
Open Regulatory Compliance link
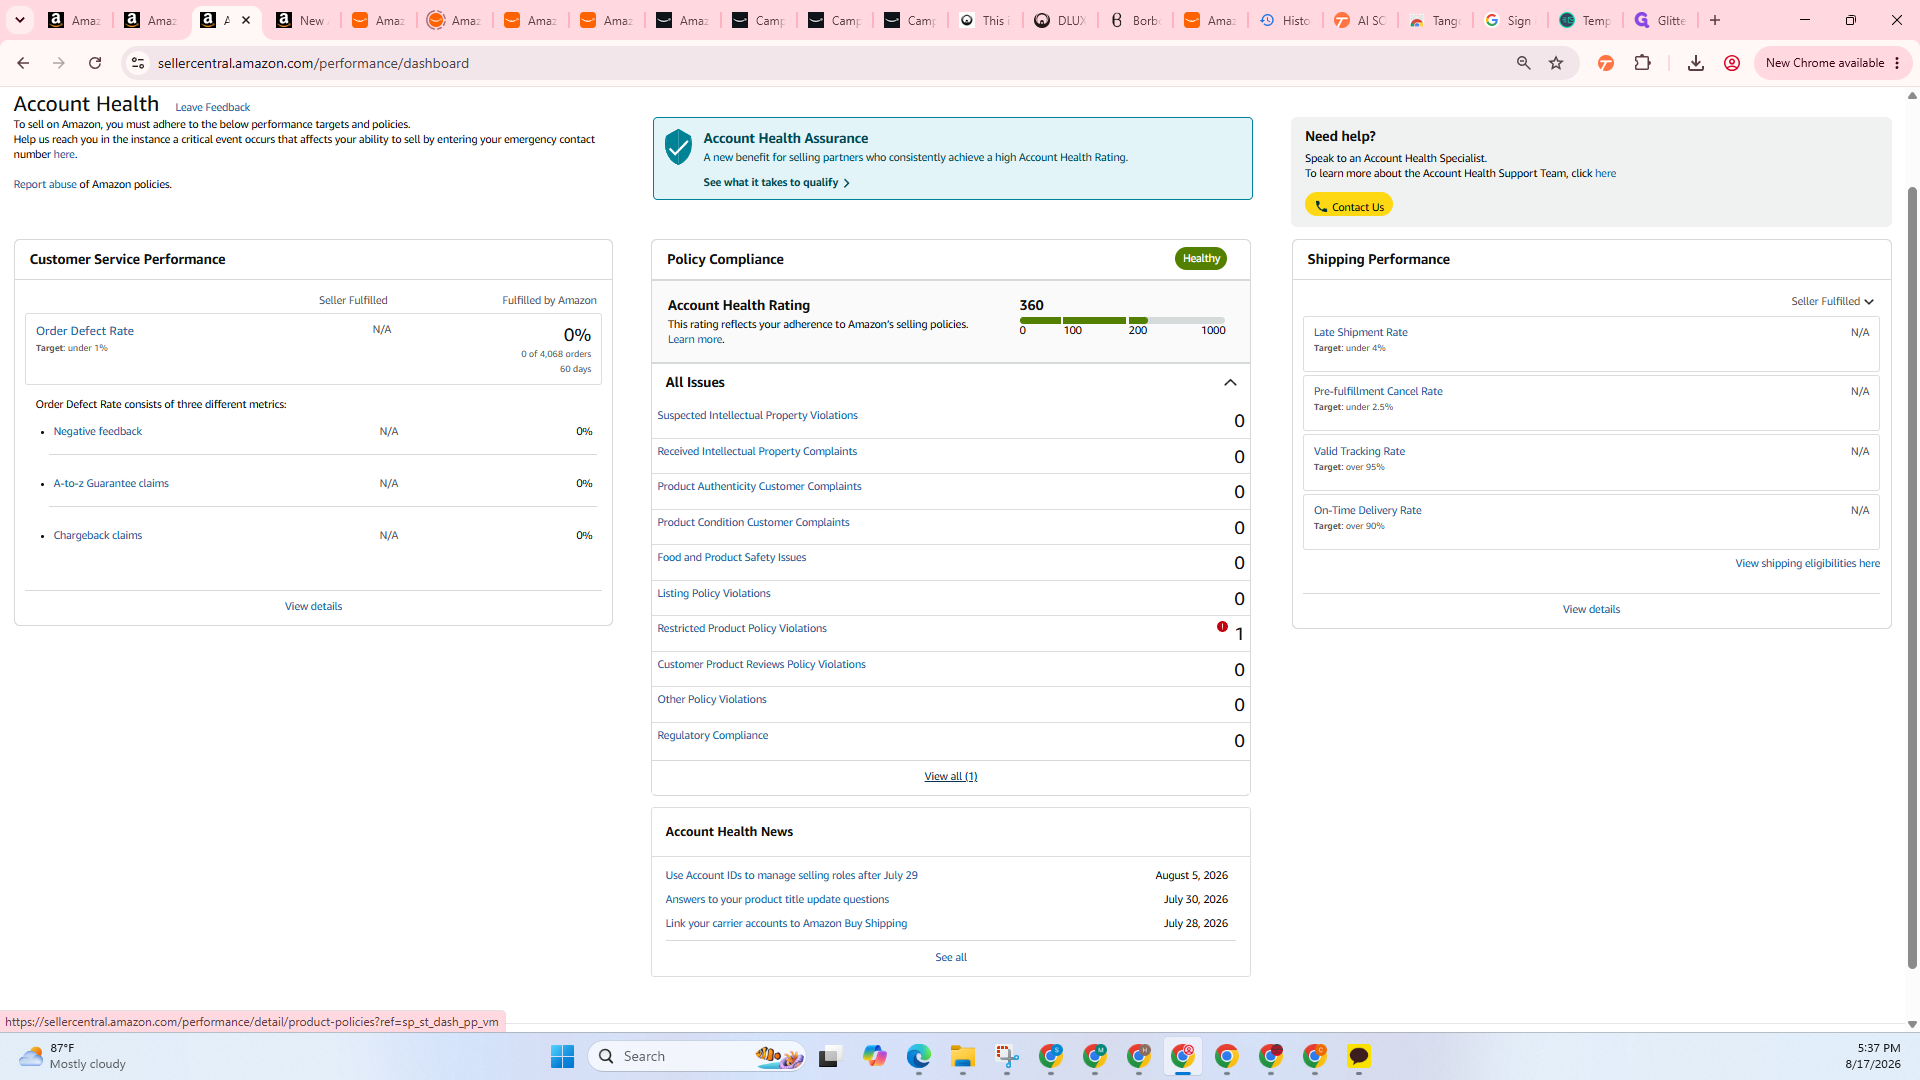point(713,736)
